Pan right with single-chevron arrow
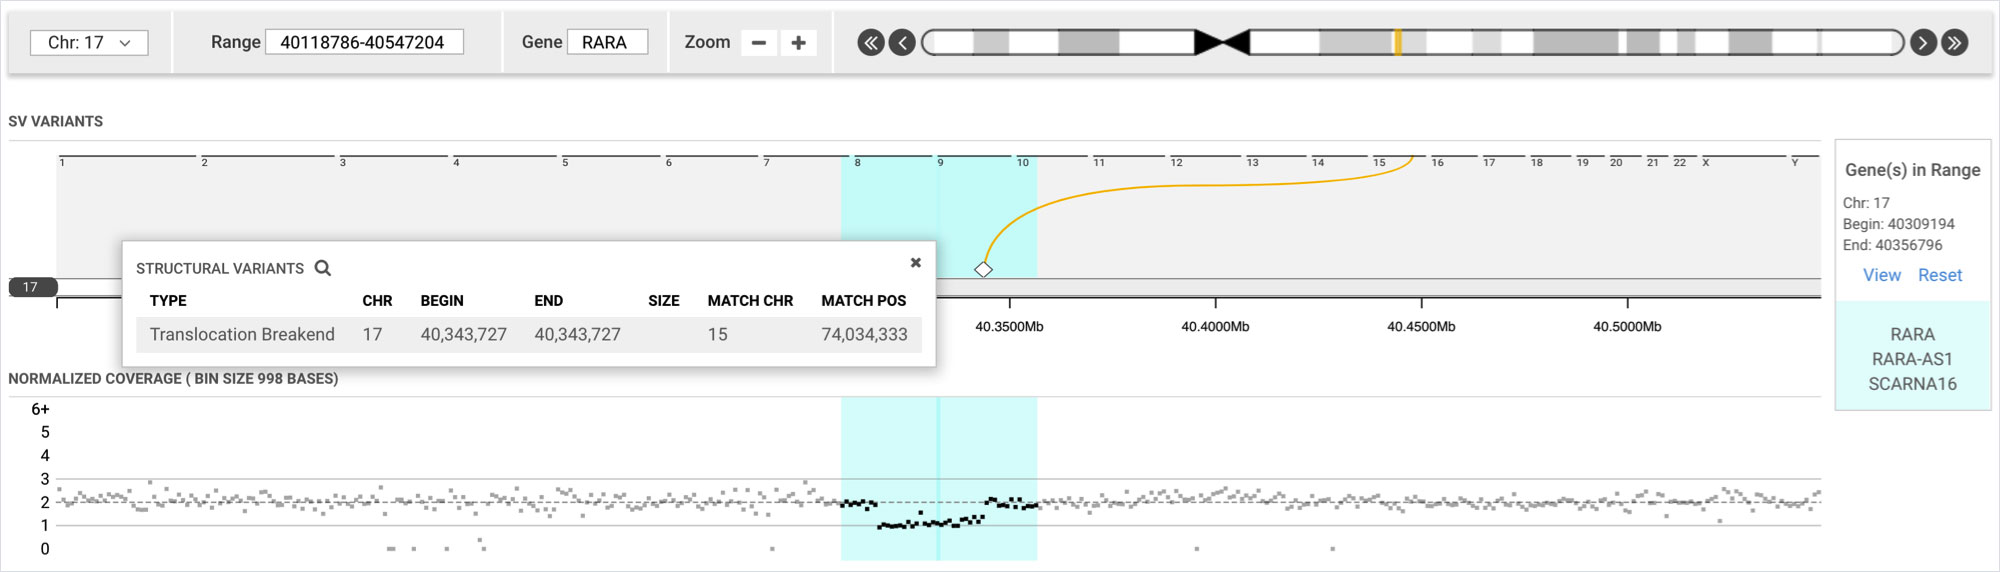The image size is (2000, 572). [x=1922, y=43]
